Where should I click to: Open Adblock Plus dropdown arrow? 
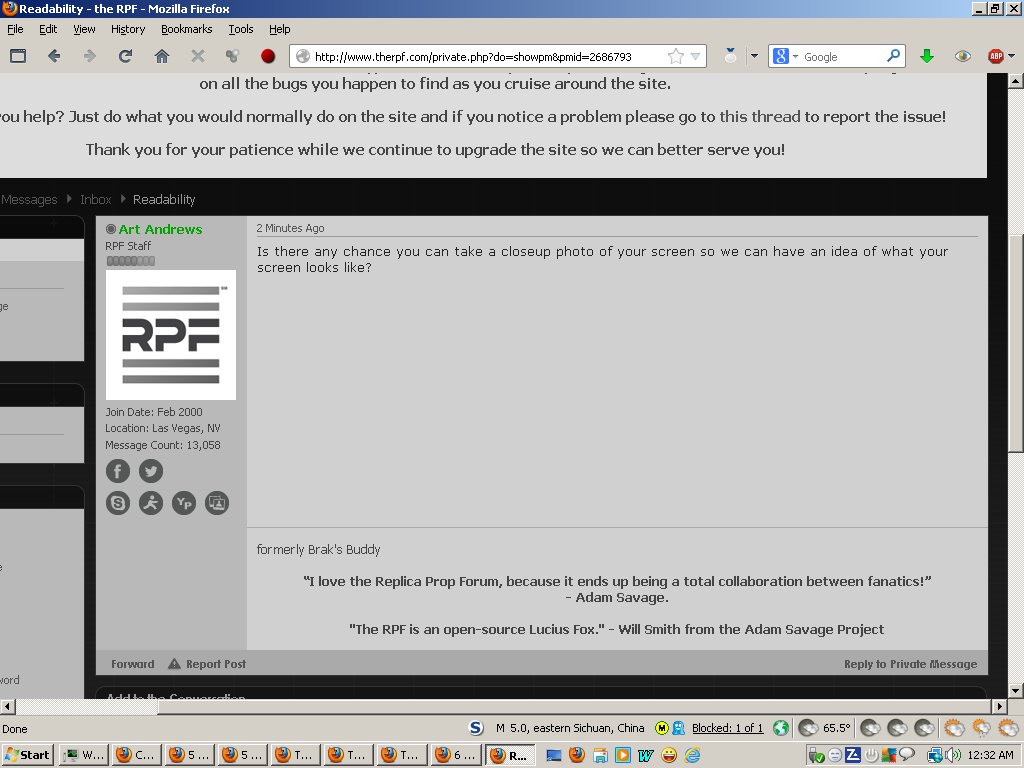[x=1012, y=56]
